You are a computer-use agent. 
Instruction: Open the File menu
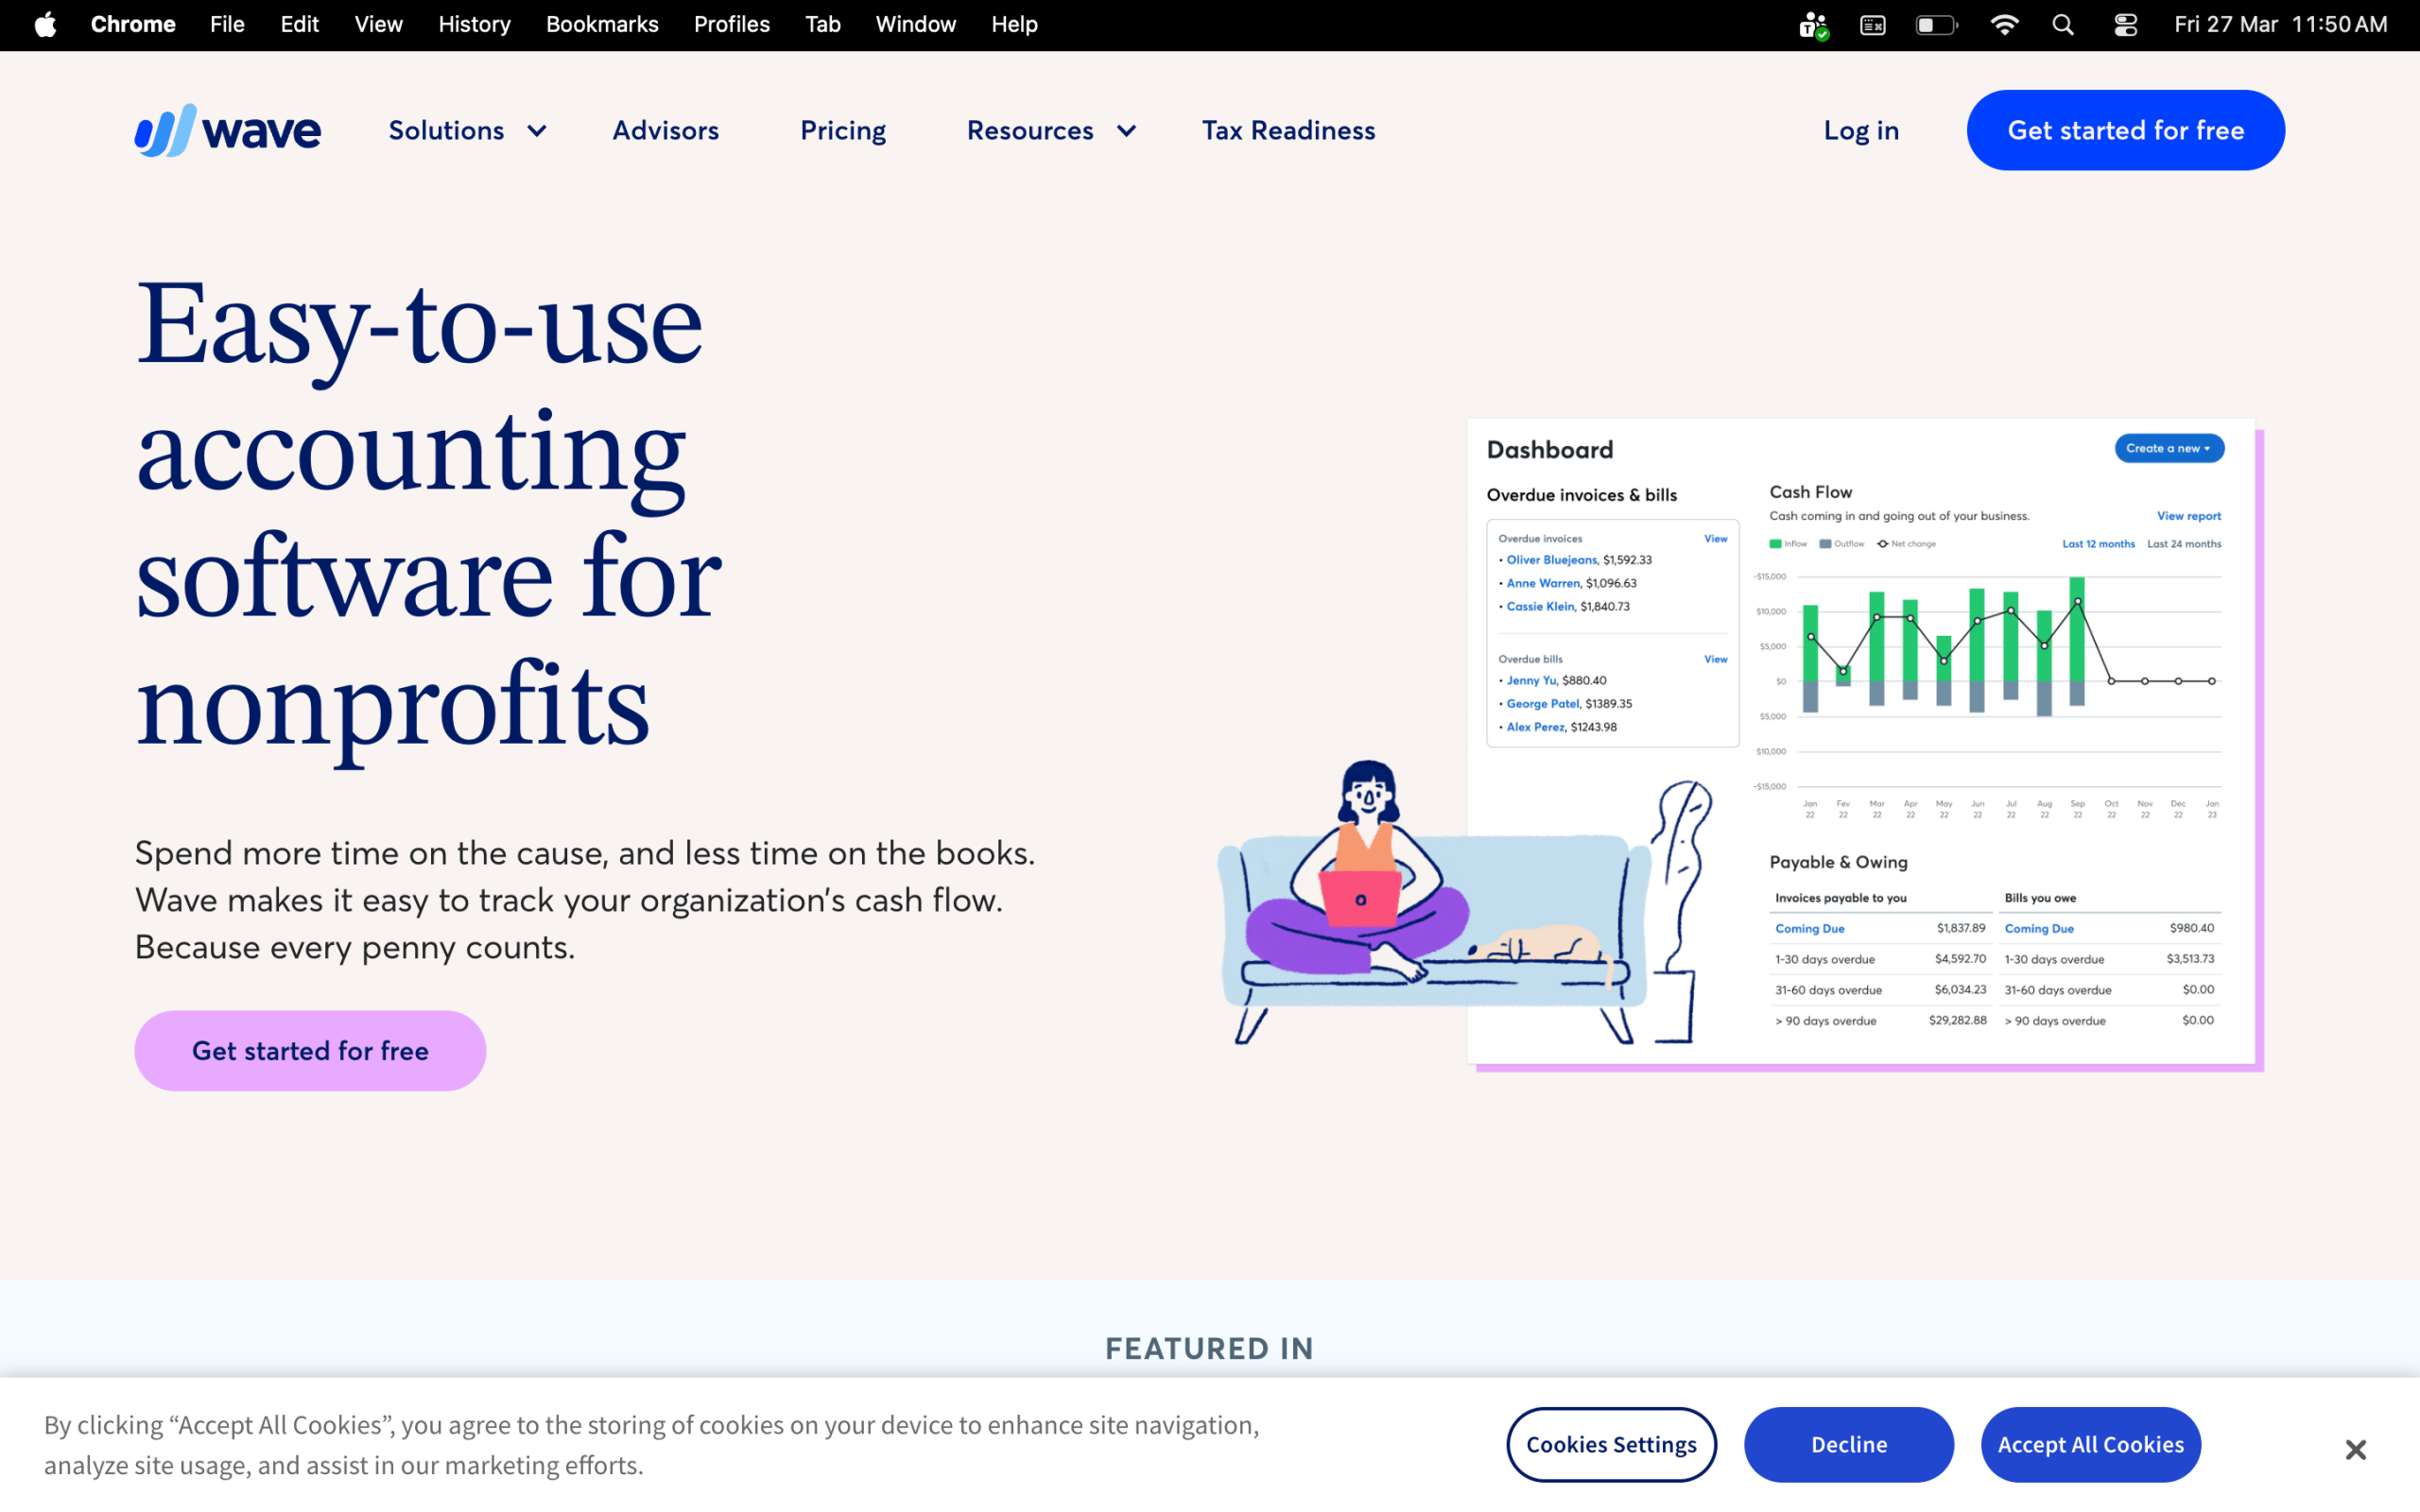pyautogui.click(x=227, y=24)
